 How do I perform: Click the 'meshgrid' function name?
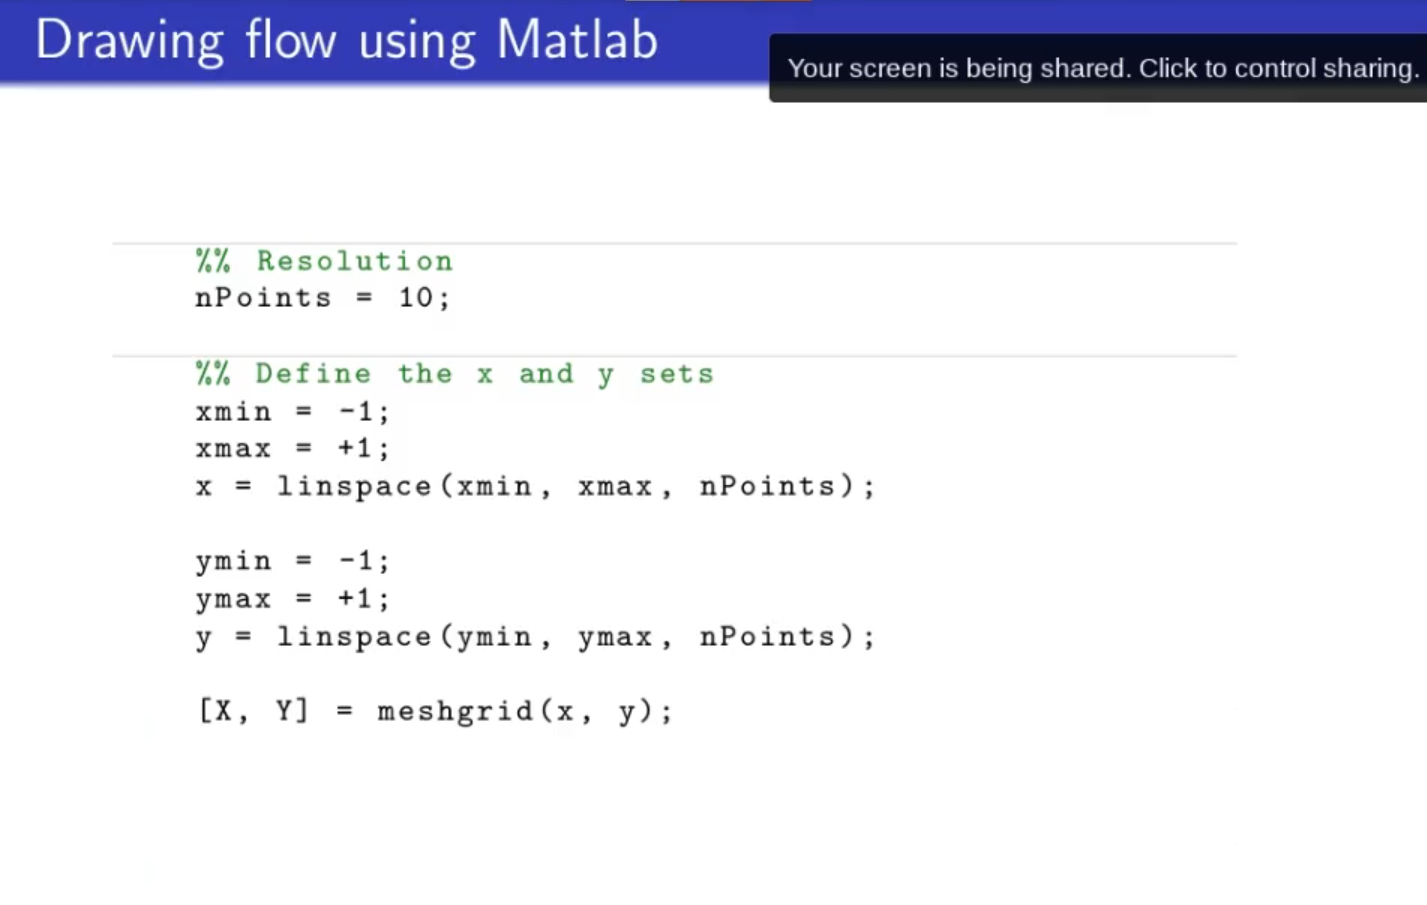tap(456, 711)
